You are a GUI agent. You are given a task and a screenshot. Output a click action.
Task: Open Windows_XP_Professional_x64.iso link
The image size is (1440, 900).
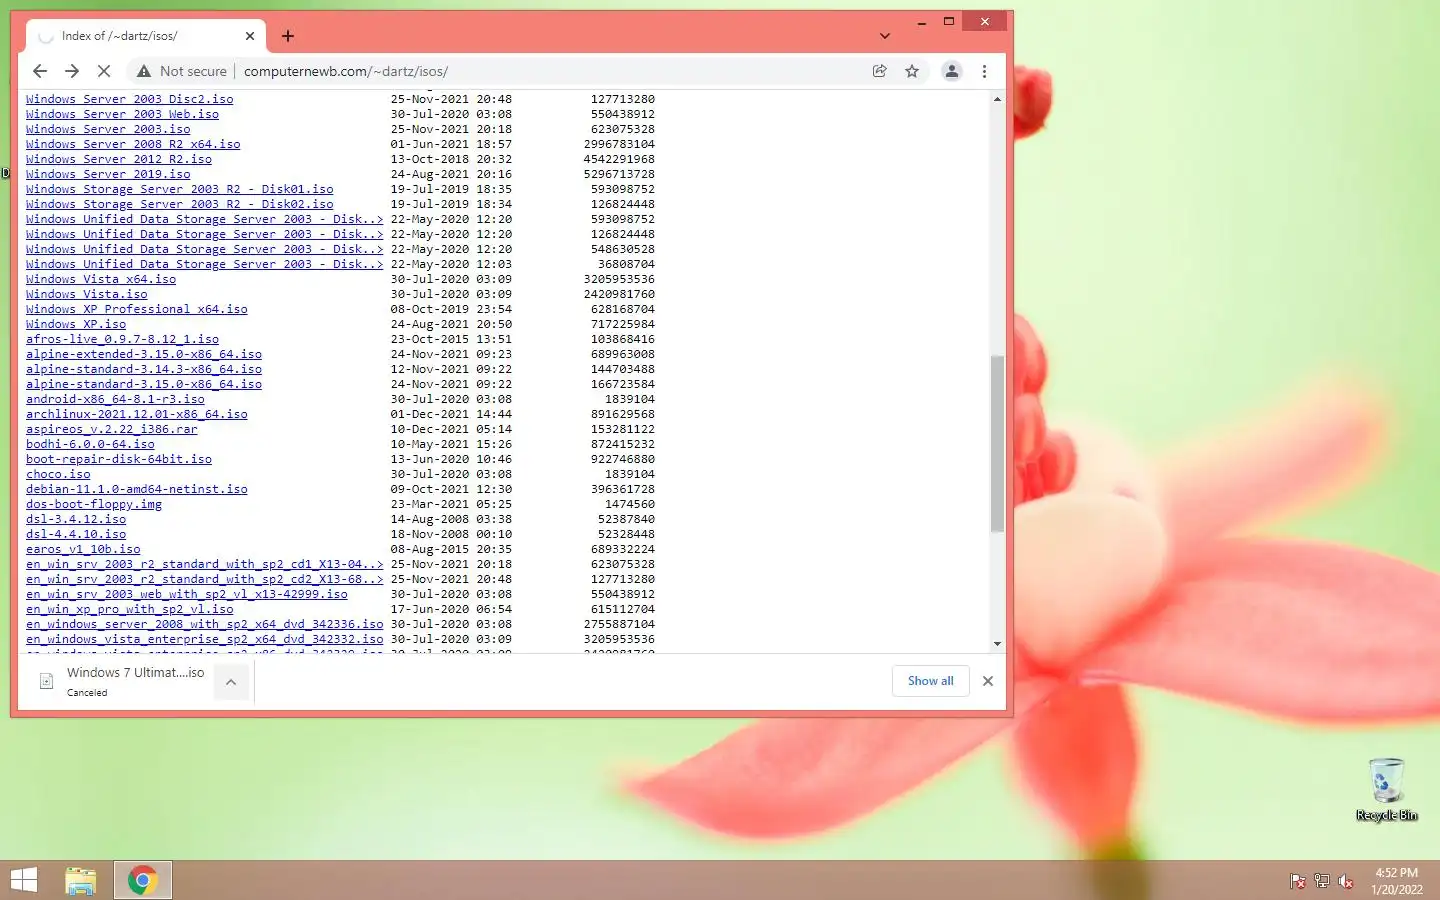(x=137, y=309)
